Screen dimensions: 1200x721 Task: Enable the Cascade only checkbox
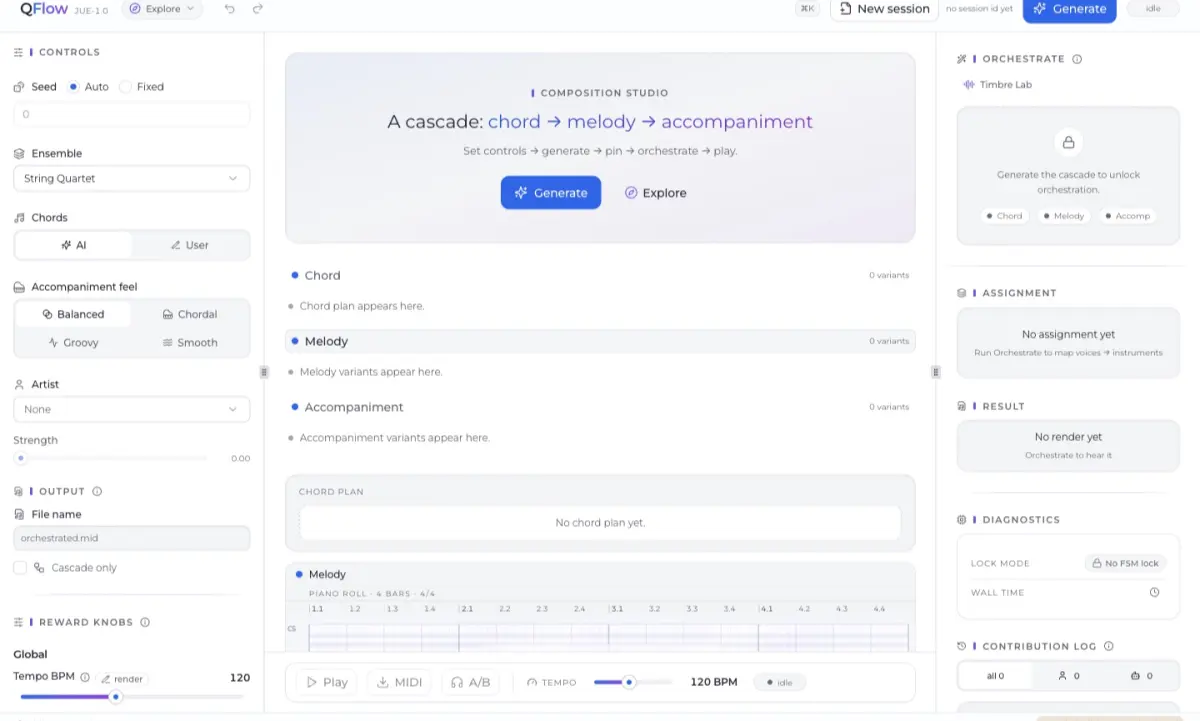point(20,568)
